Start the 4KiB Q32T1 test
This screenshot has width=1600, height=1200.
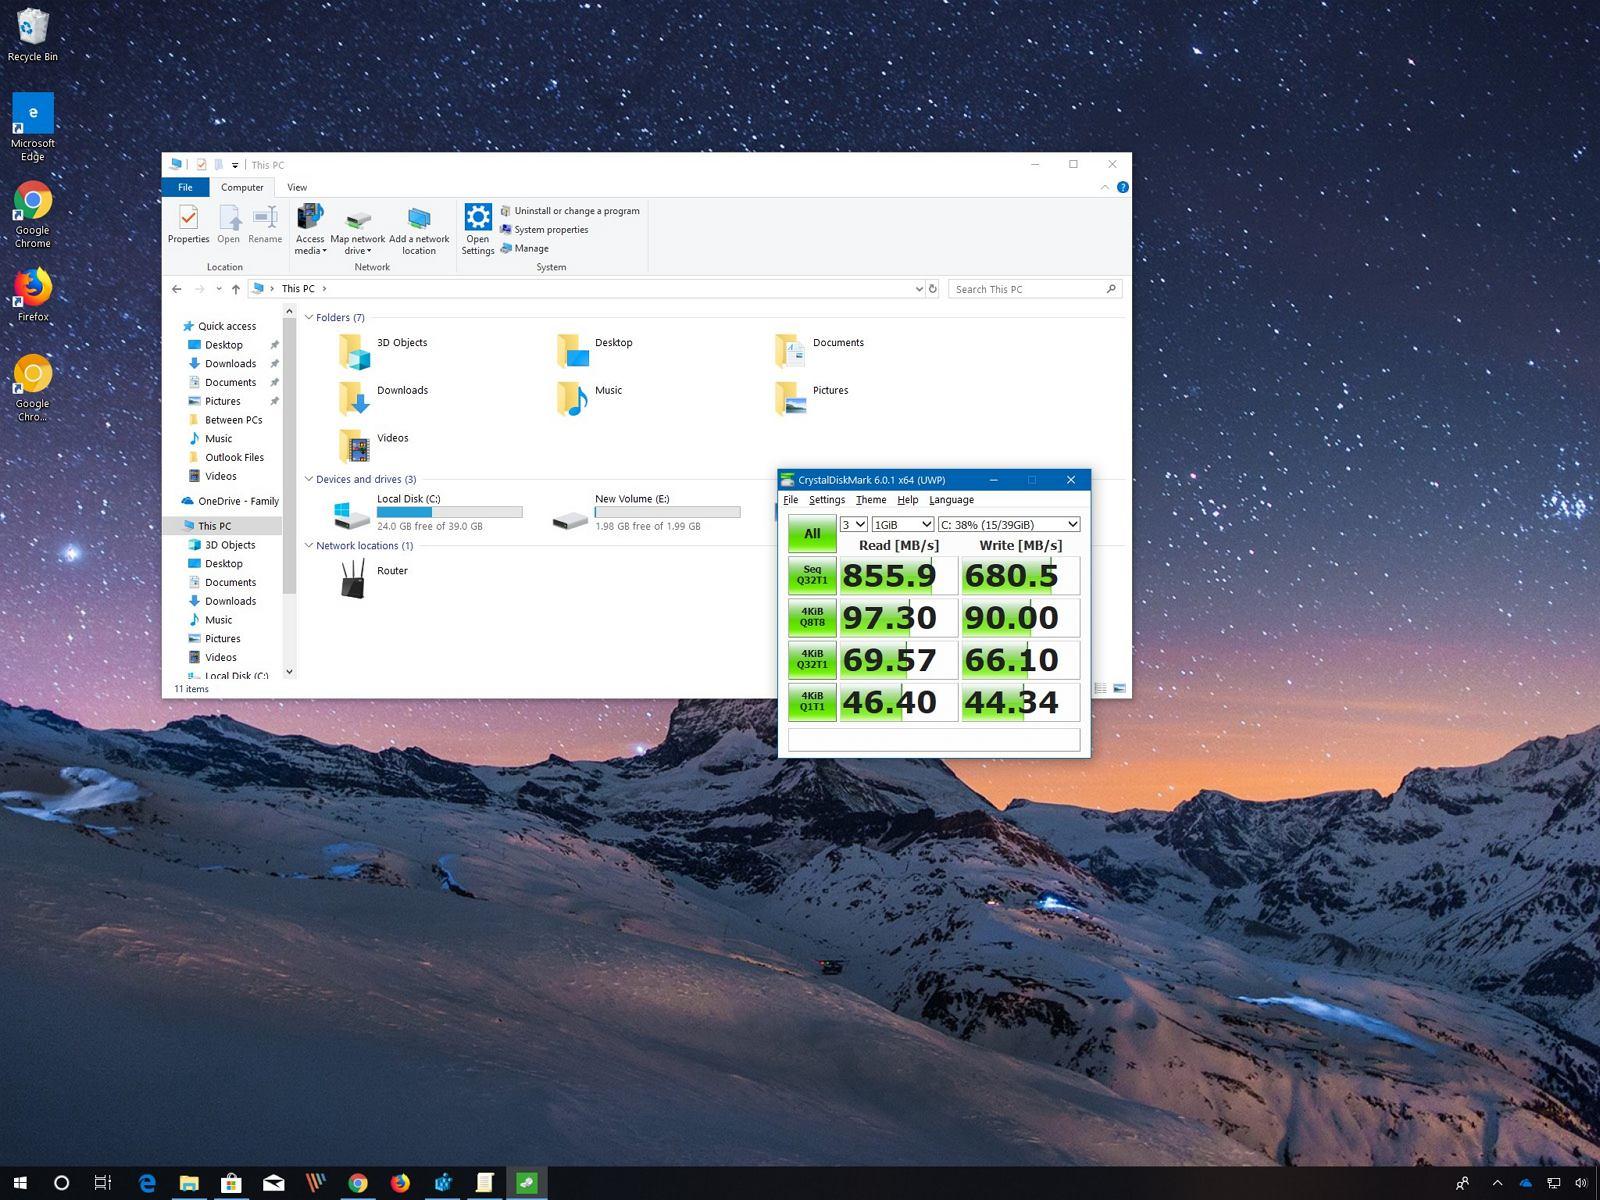coord(811,659)
